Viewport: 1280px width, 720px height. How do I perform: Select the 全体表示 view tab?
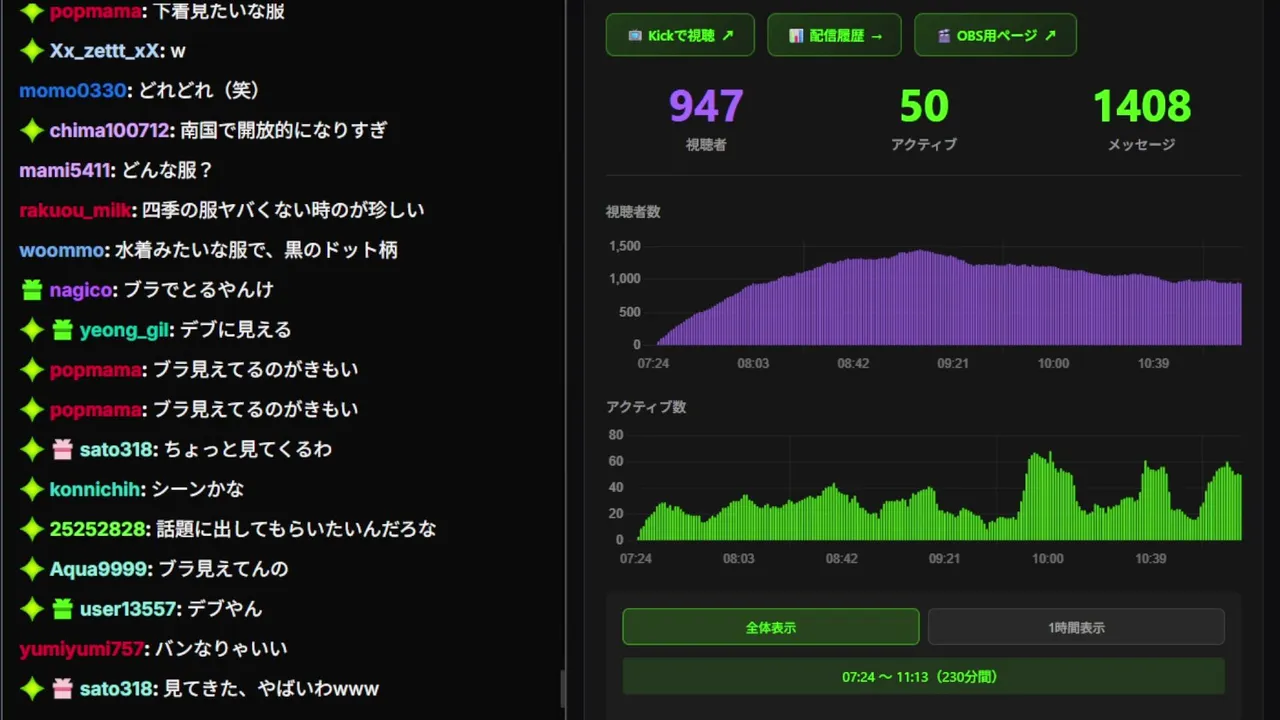click(770, 627)
